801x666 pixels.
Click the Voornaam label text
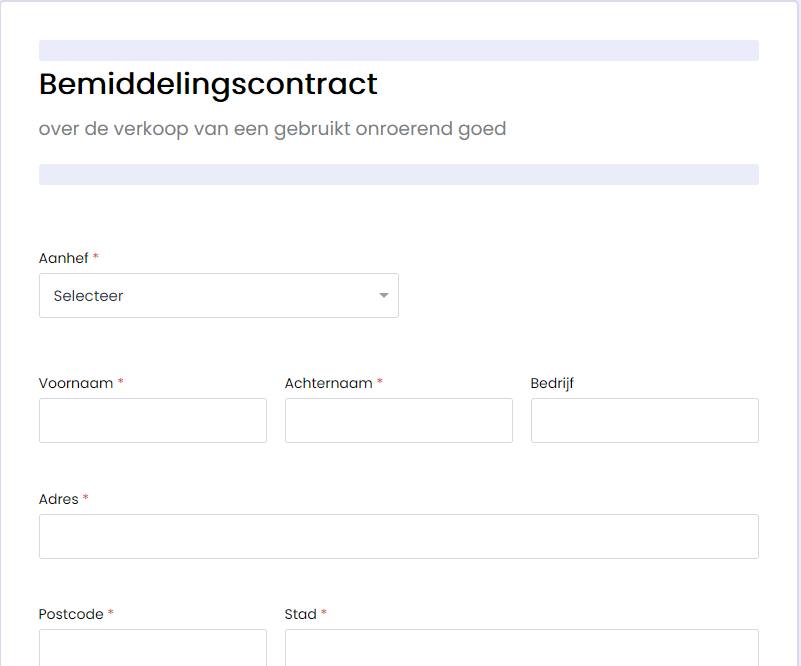[x=76, y=383]
